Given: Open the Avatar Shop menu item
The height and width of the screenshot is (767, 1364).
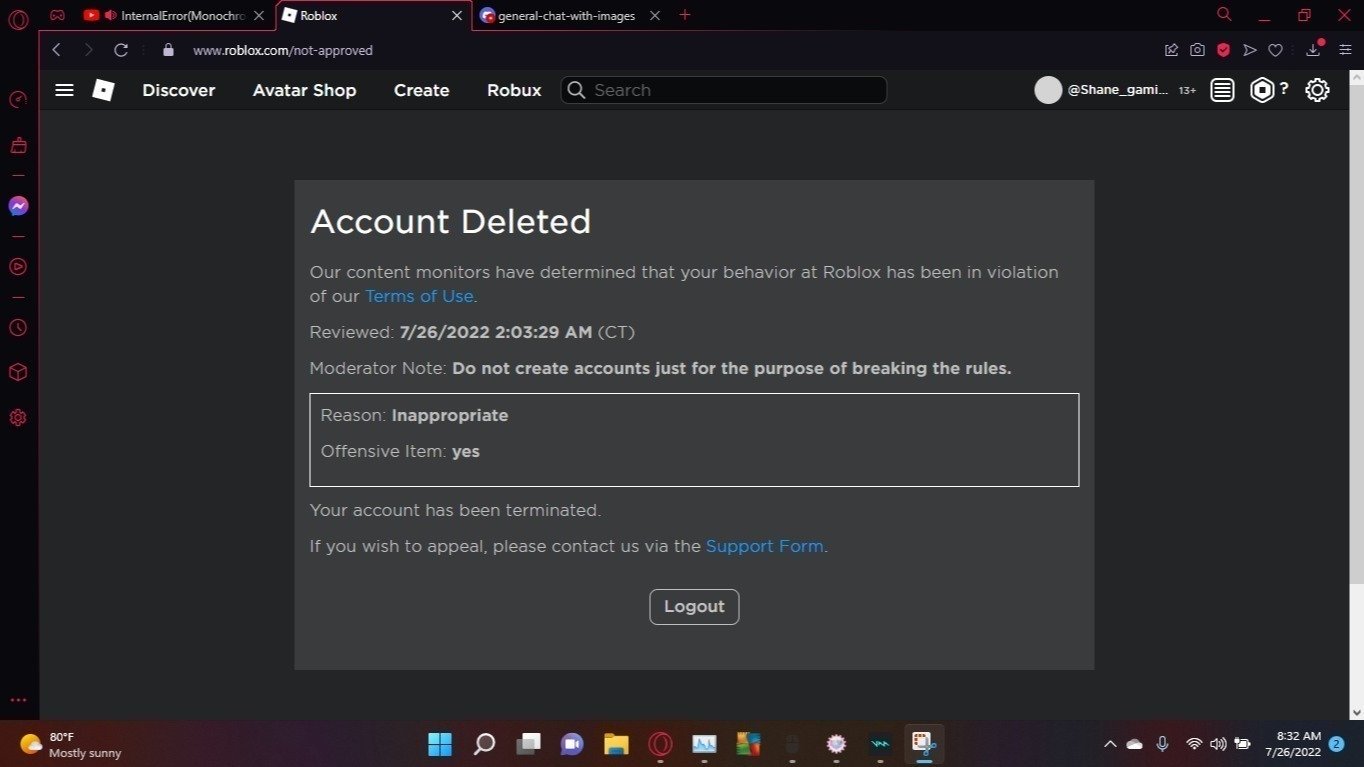Looking at the screenshot, I should click(304, 90).
